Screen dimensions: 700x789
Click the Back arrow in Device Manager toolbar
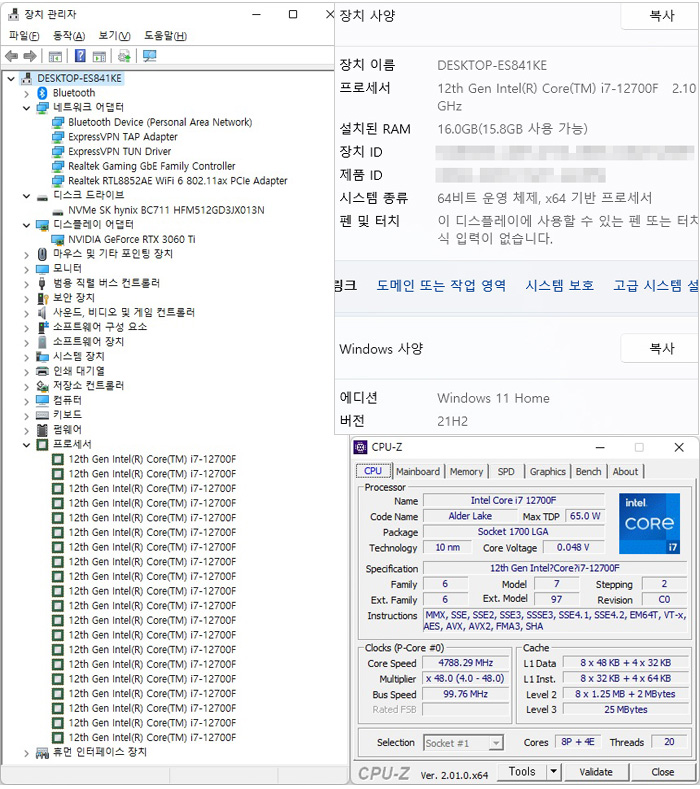(11, 56)
